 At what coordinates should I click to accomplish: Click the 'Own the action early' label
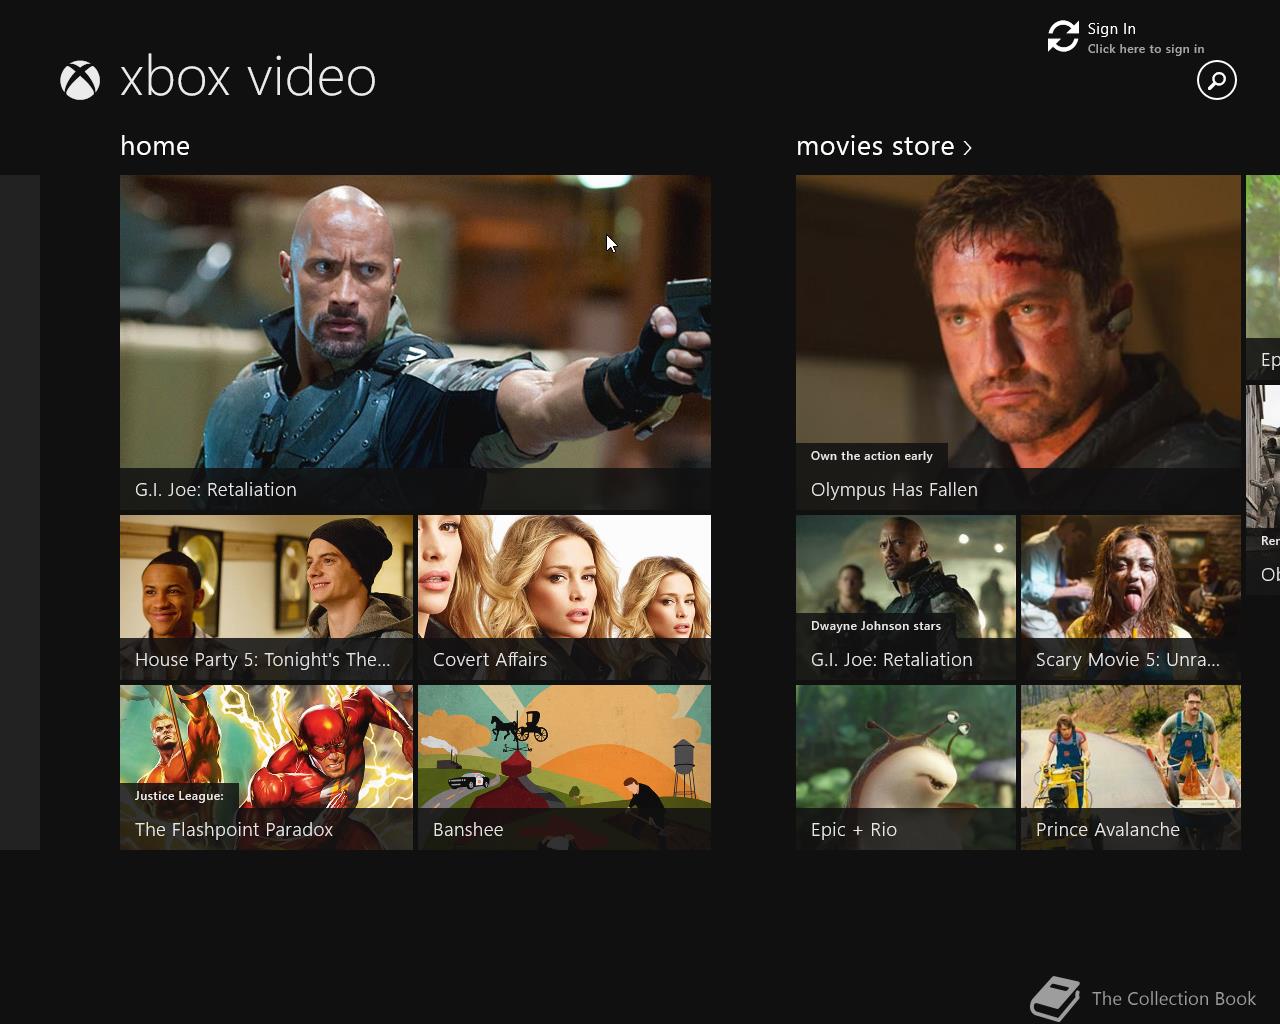[x=871, y=456]
